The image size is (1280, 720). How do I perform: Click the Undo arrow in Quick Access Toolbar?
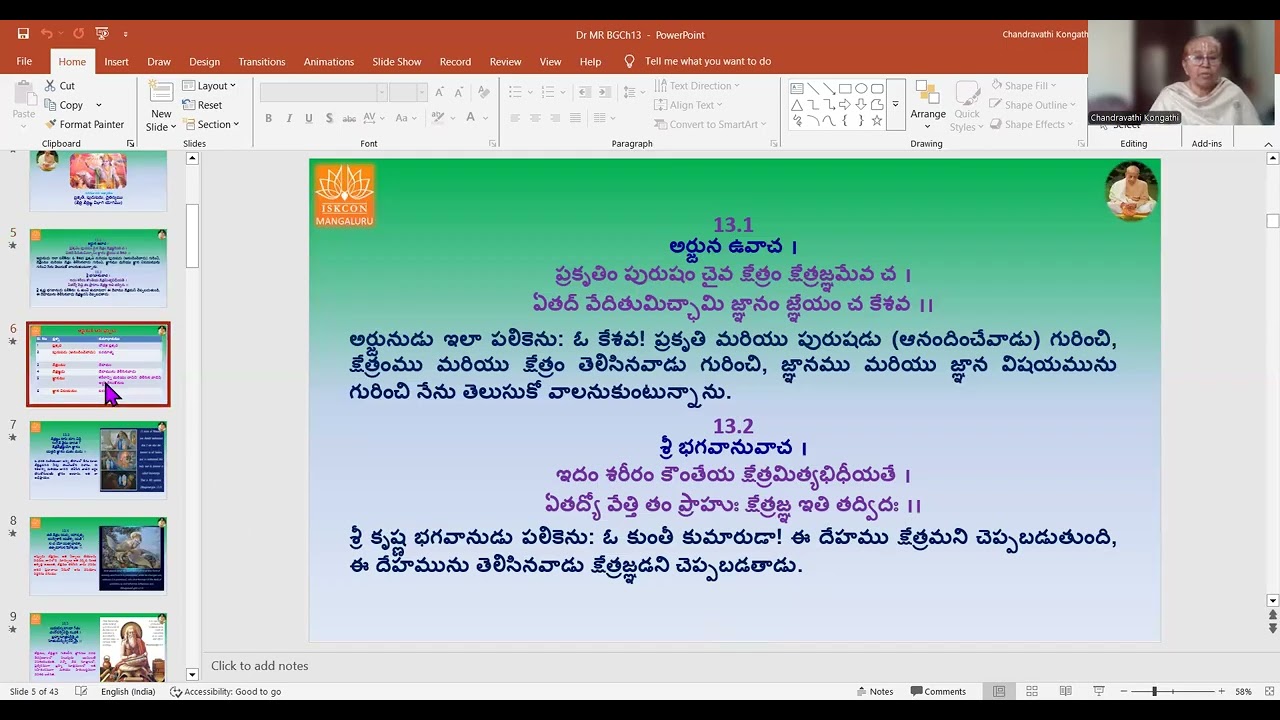click(46, 34)
